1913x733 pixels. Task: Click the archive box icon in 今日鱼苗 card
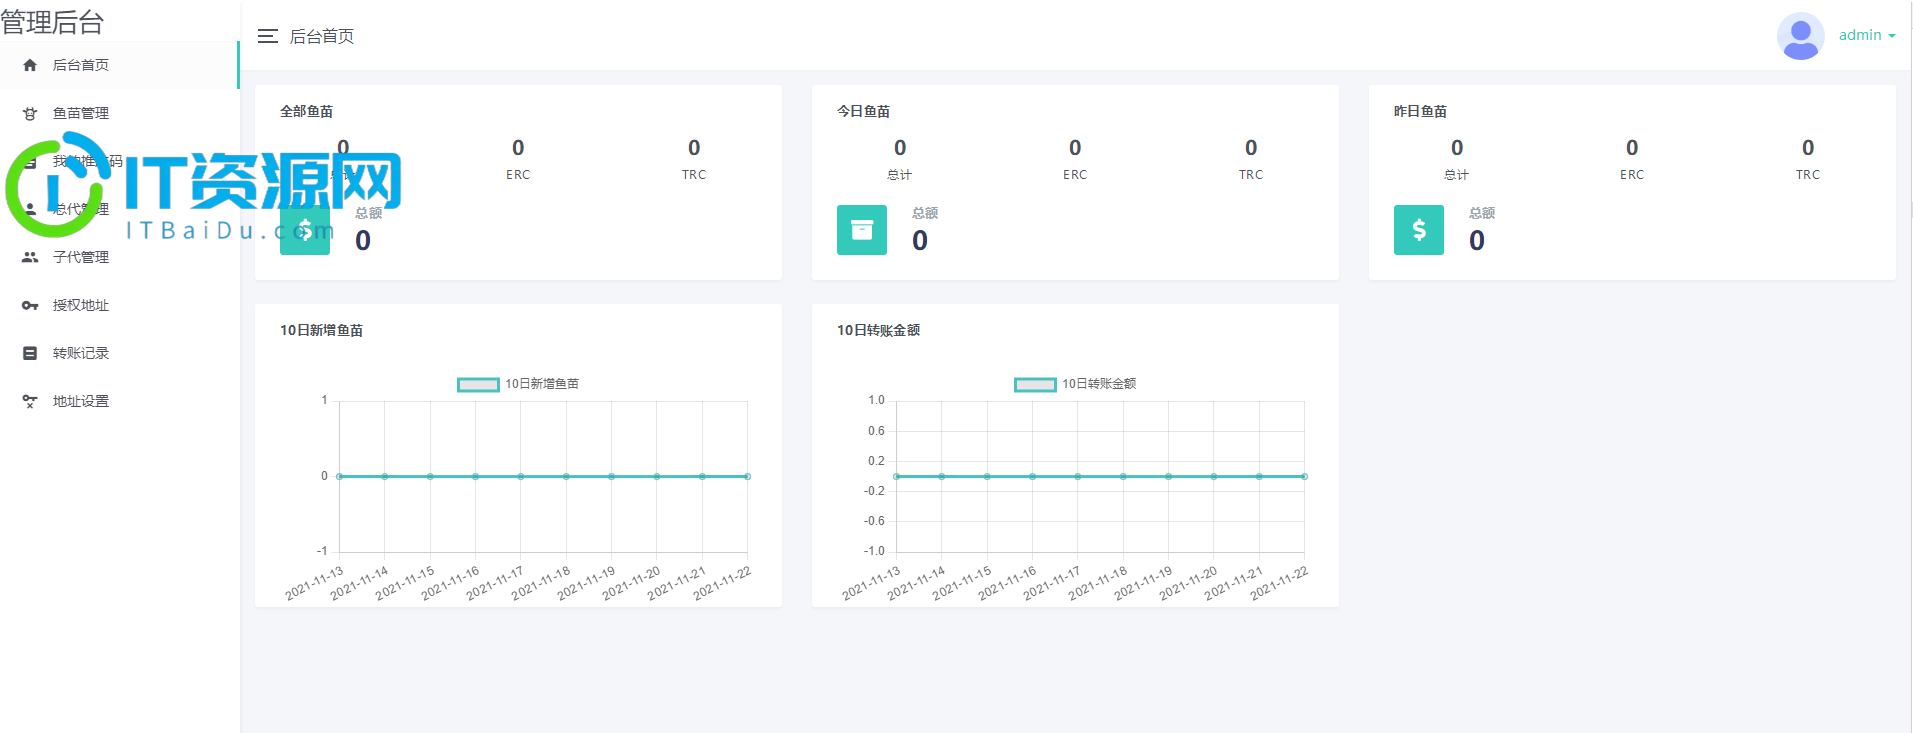[862, 230]
